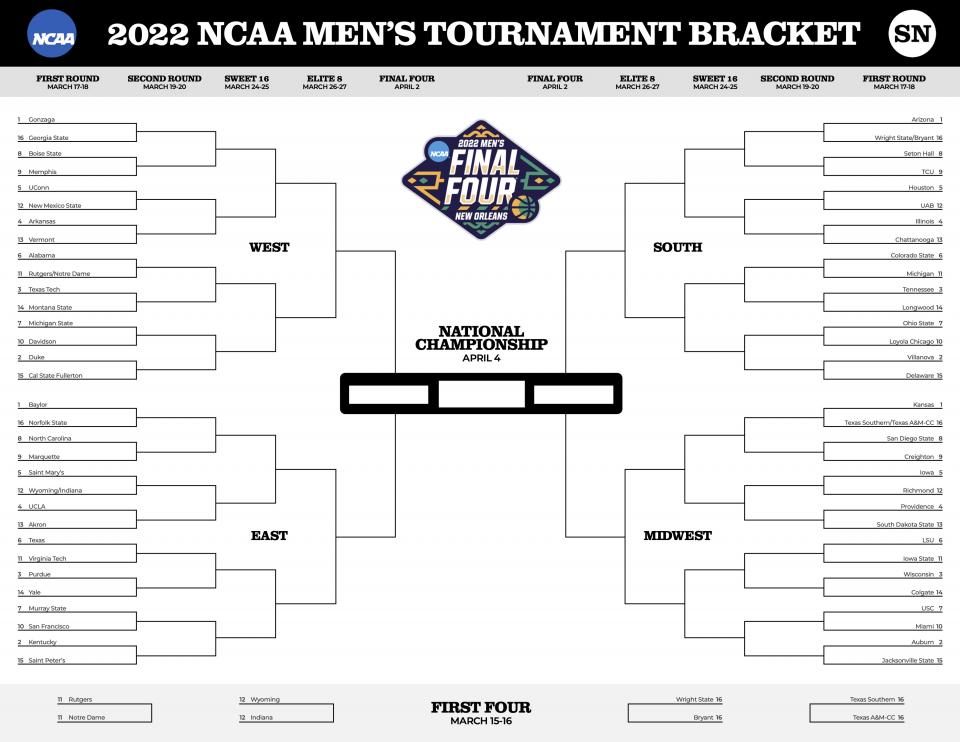The height and width of the screenshot is (742, 960).
Task: Click the SN Sporting News logo
Action: (912, 34)
